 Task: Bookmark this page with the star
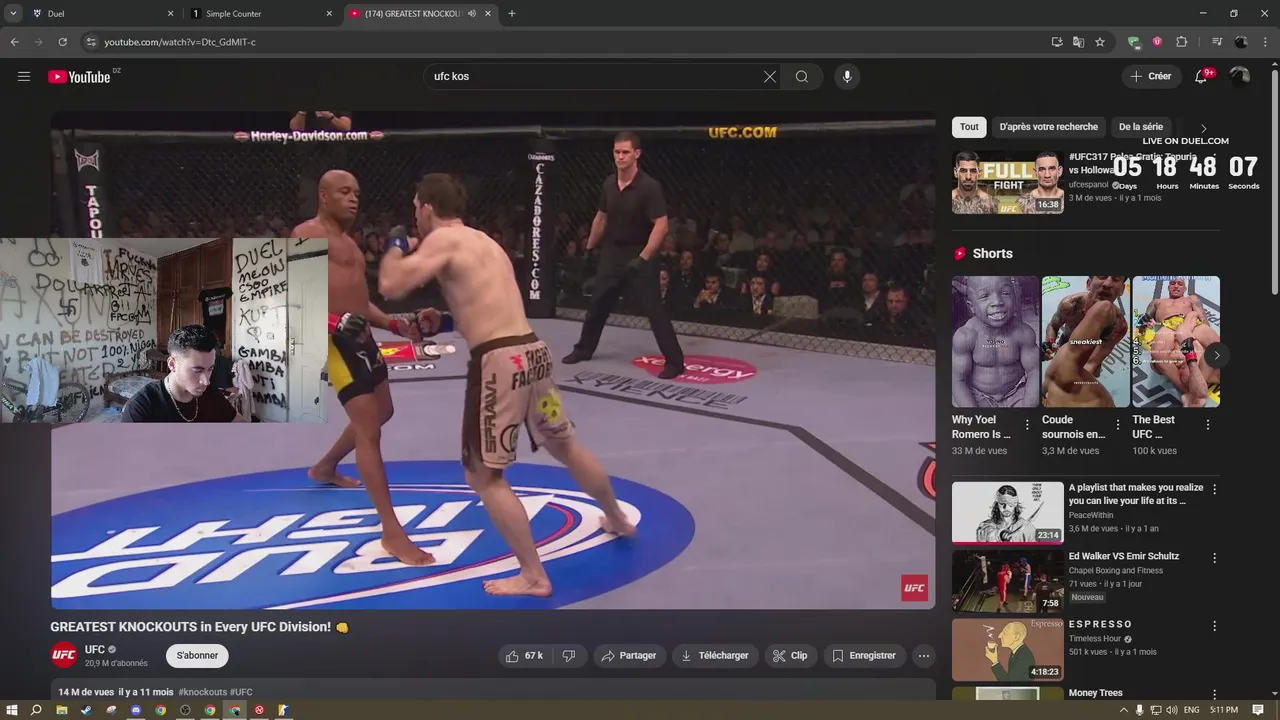(x=1100, y=42)
